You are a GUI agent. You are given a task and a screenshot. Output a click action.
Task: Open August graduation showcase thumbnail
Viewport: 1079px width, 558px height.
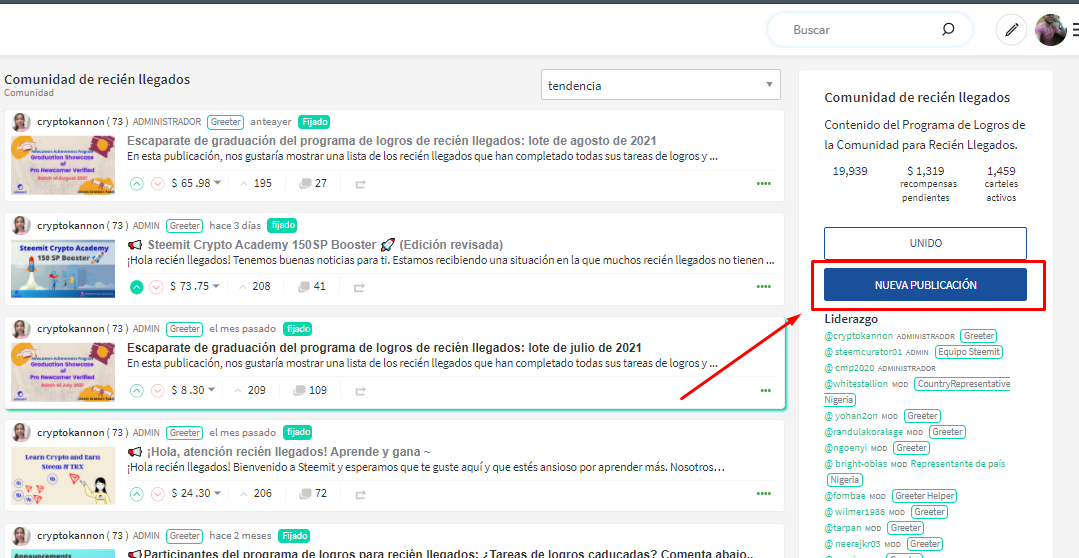coord(63,164)
